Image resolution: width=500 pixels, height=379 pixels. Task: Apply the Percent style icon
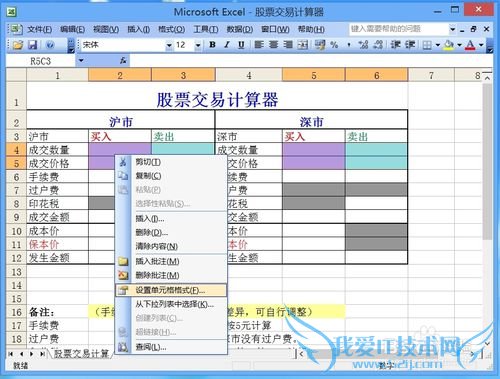click(x=334, y=45)
